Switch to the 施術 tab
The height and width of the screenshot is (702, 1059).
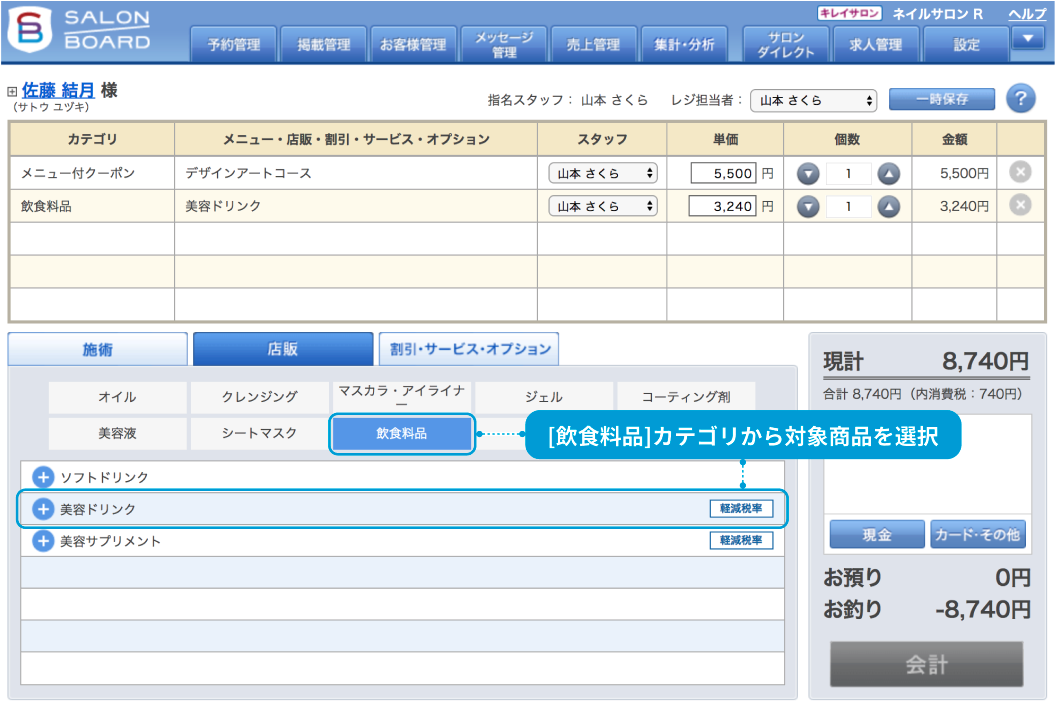coord(97,349)
